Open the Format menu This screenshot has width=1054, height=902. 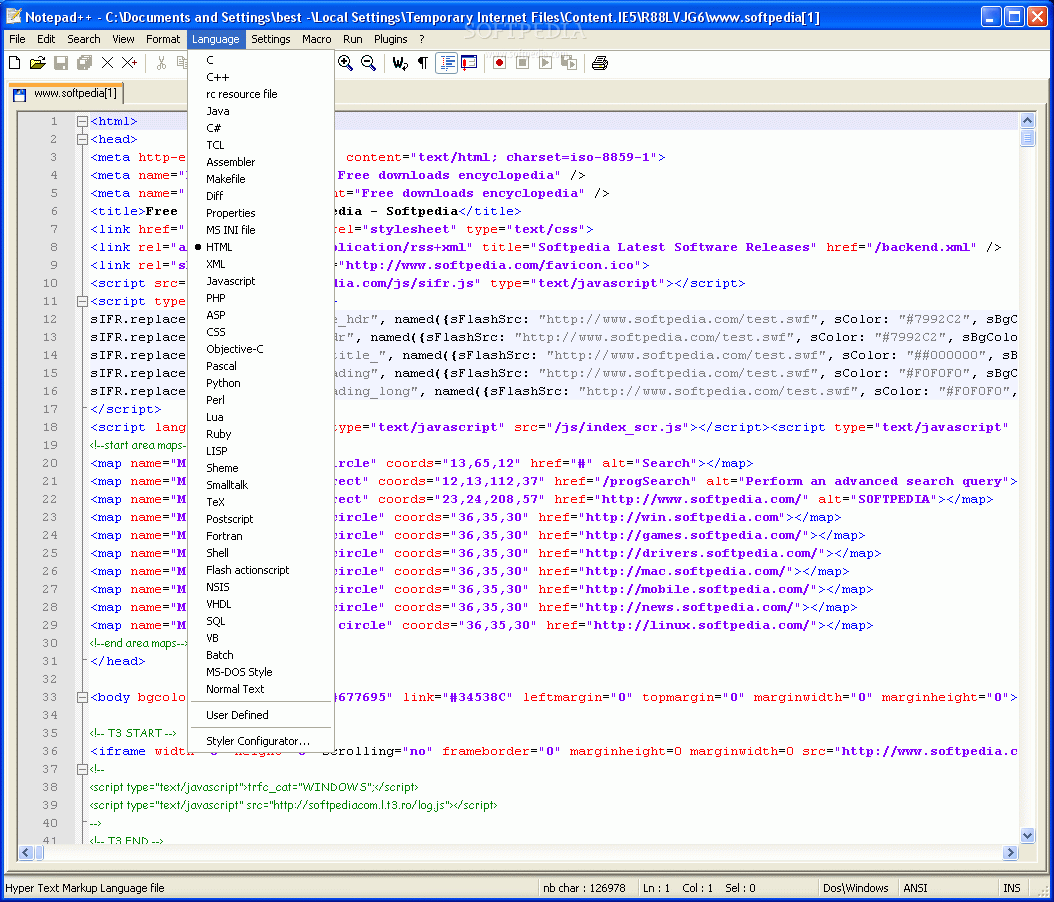pyautogui.click(x=163, y=39)
